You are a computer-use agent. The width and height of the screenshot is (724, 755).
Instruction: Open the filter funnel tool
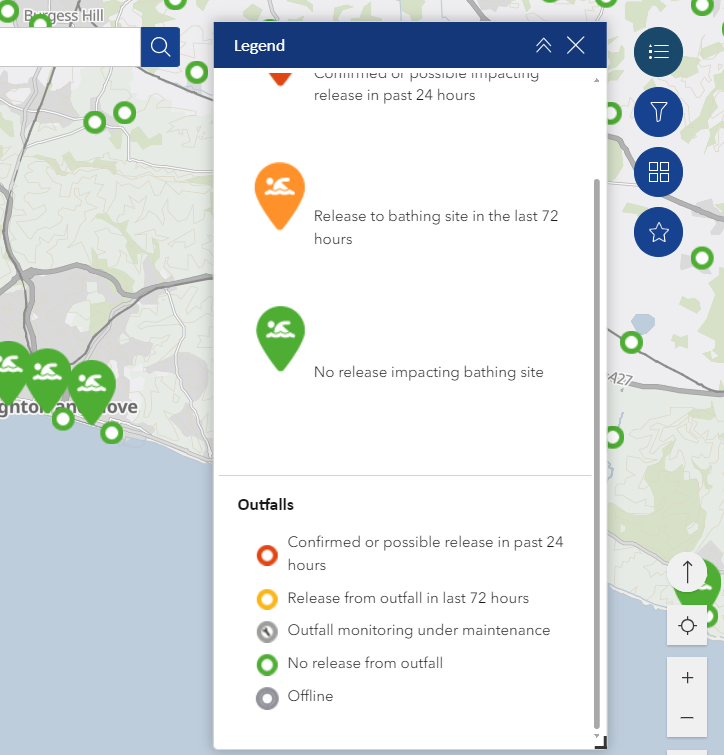[x=658, y=112]
